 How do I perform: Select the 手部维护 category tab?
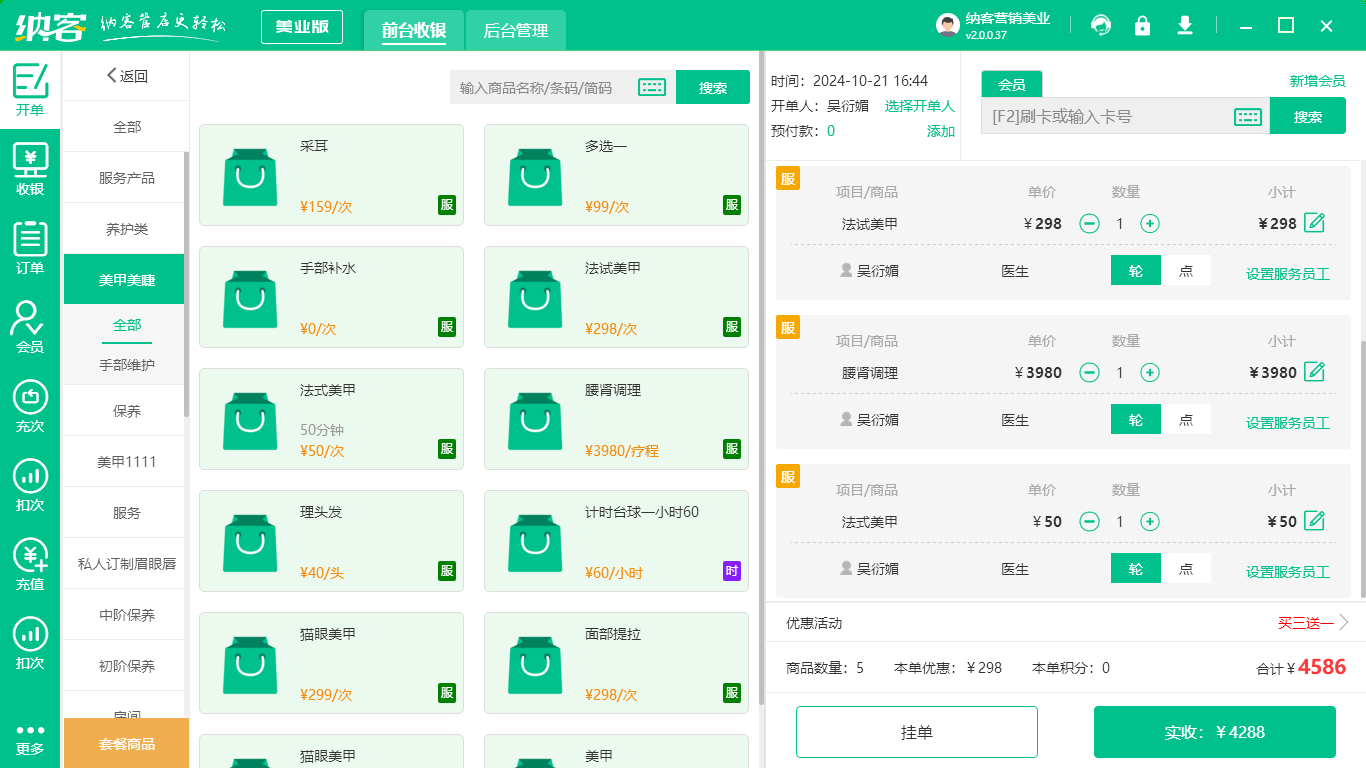click(126, 363)
